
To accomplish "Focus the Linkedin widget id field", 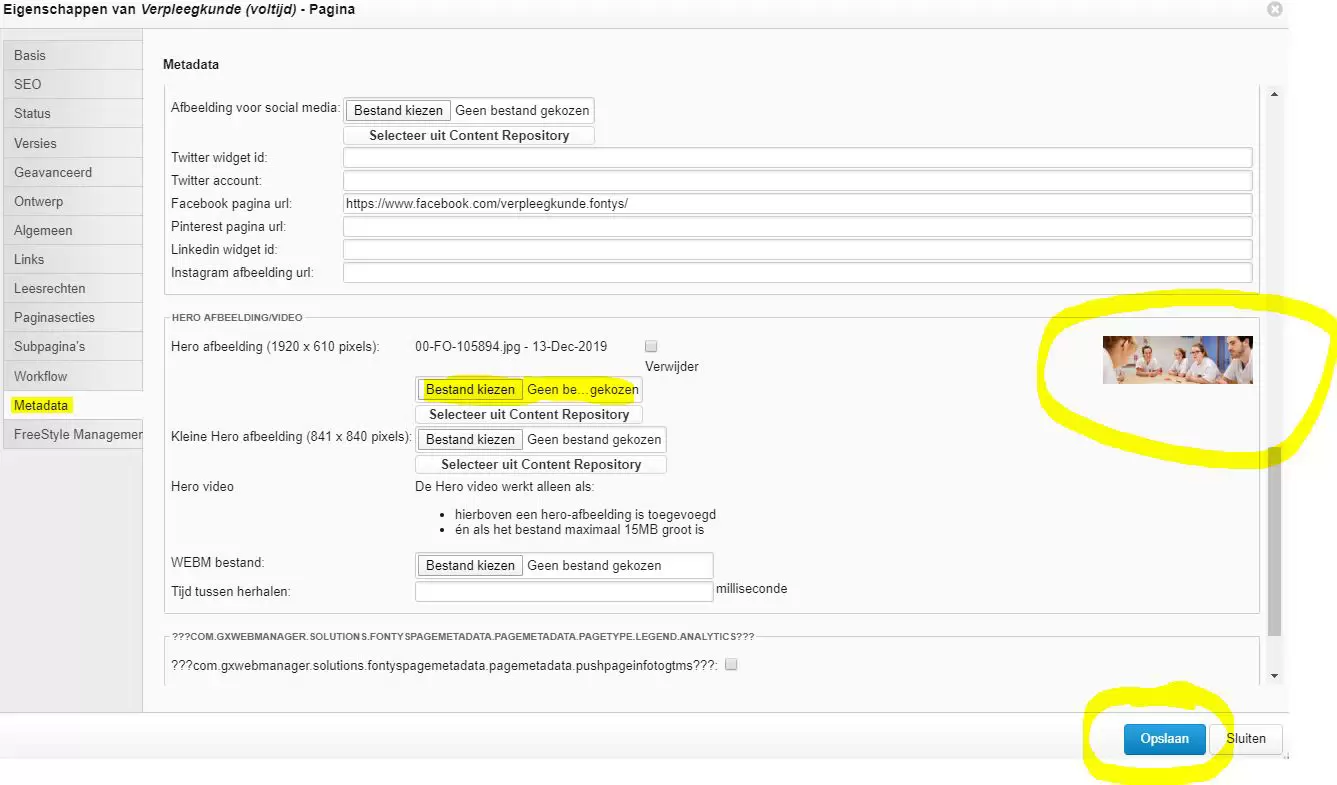I will pyautogui.click(x=797, y=249).
